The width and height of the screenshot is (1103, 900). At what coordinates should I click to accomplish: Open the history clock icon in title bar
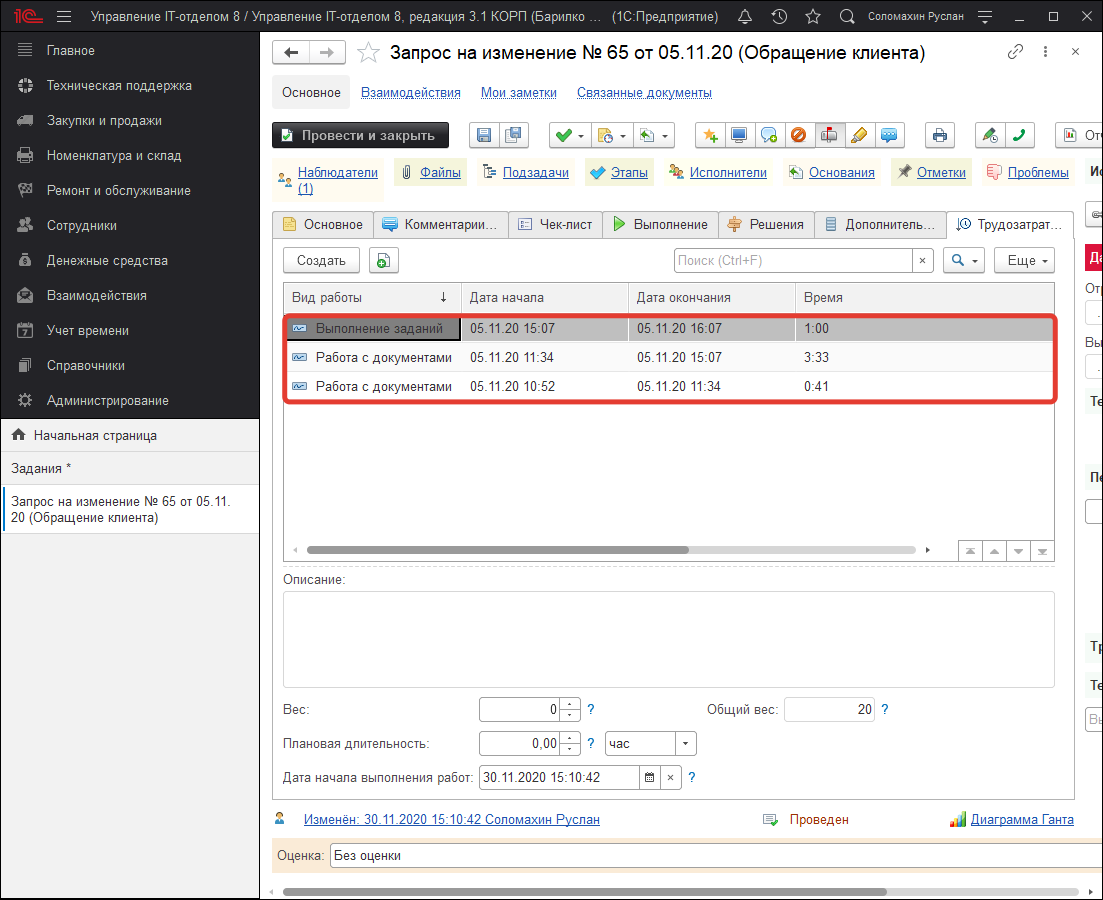tap(779, 17)
